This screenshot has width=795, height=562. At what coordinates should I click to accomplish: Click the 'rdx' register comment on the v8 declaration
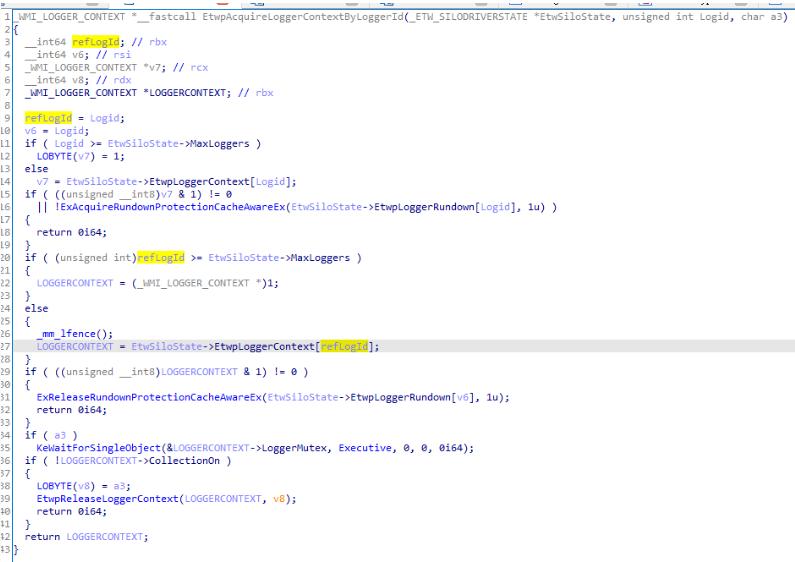(122, 80)
